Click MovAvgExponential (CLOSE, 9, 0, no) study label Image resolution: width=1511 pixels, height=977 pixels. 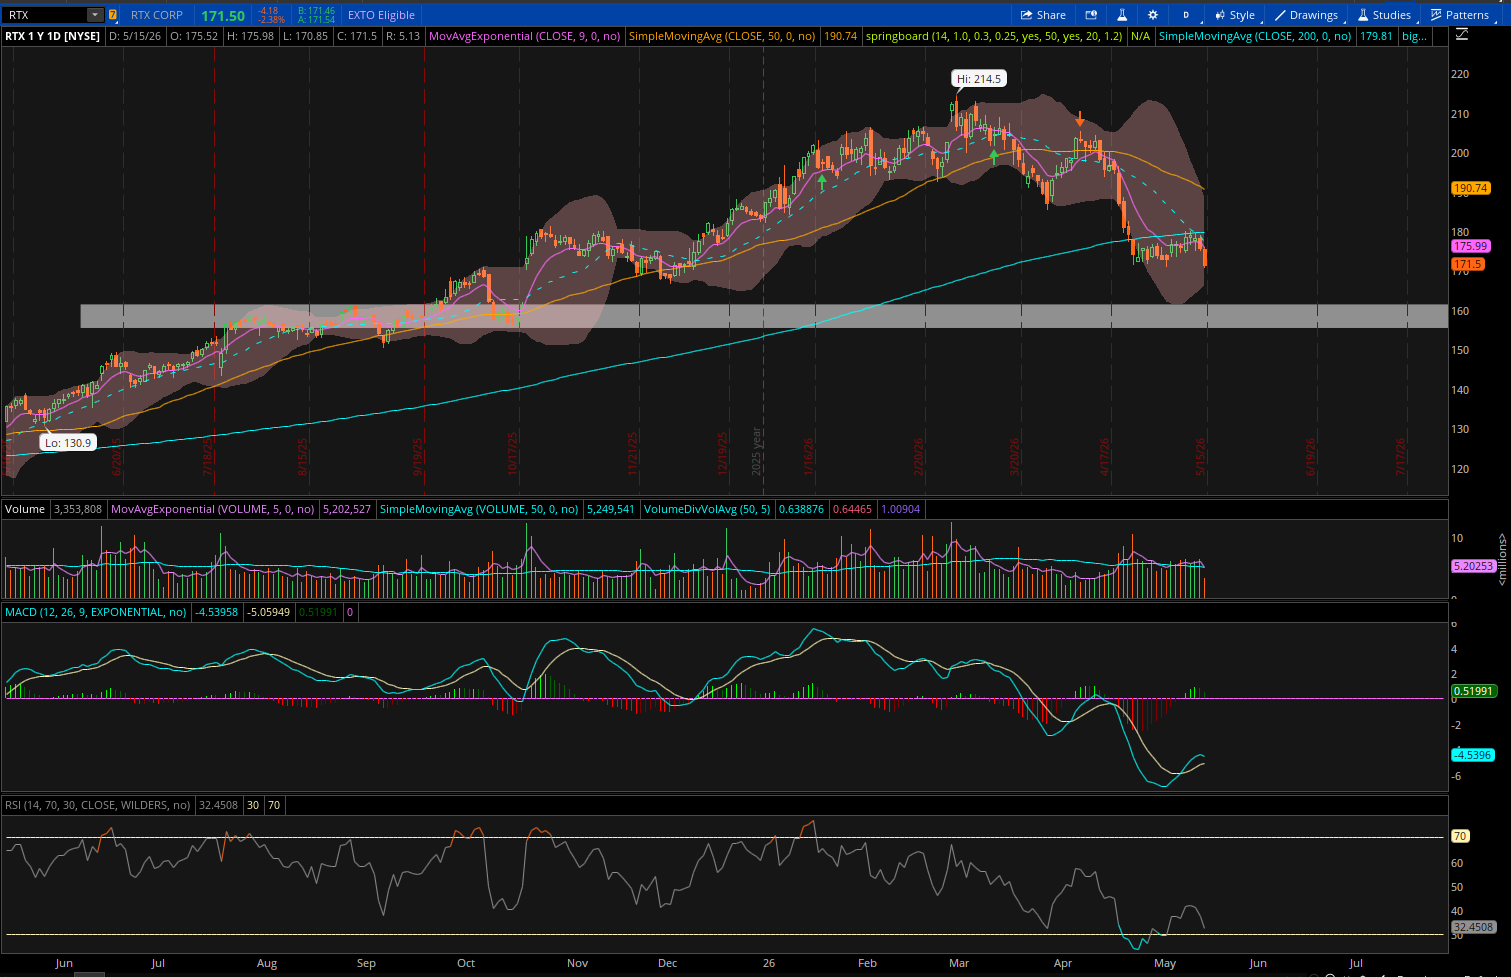(x=525, y=36)
